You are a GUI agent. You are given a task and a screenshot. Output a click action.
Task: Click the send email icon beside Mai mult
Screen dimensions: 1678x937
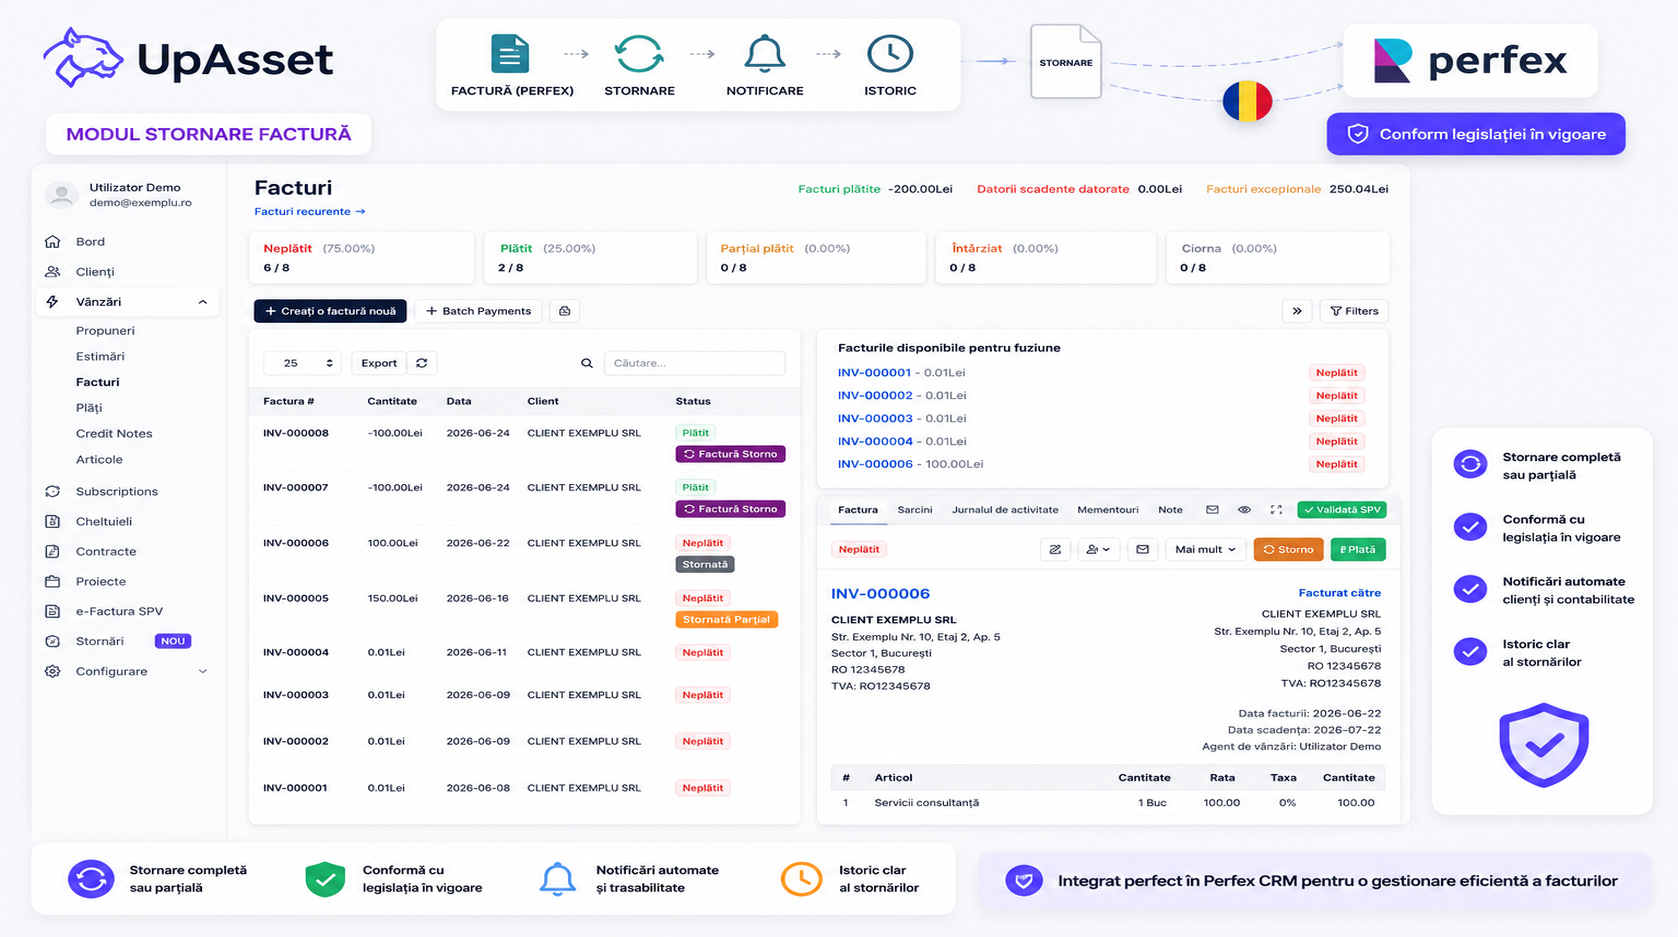point(1142,549)
